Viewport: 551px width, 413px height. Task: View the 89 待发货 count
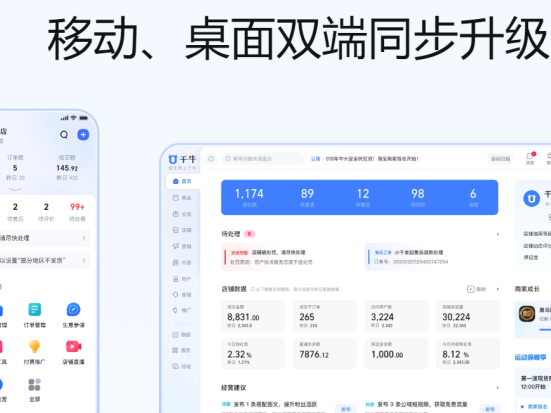307,197
